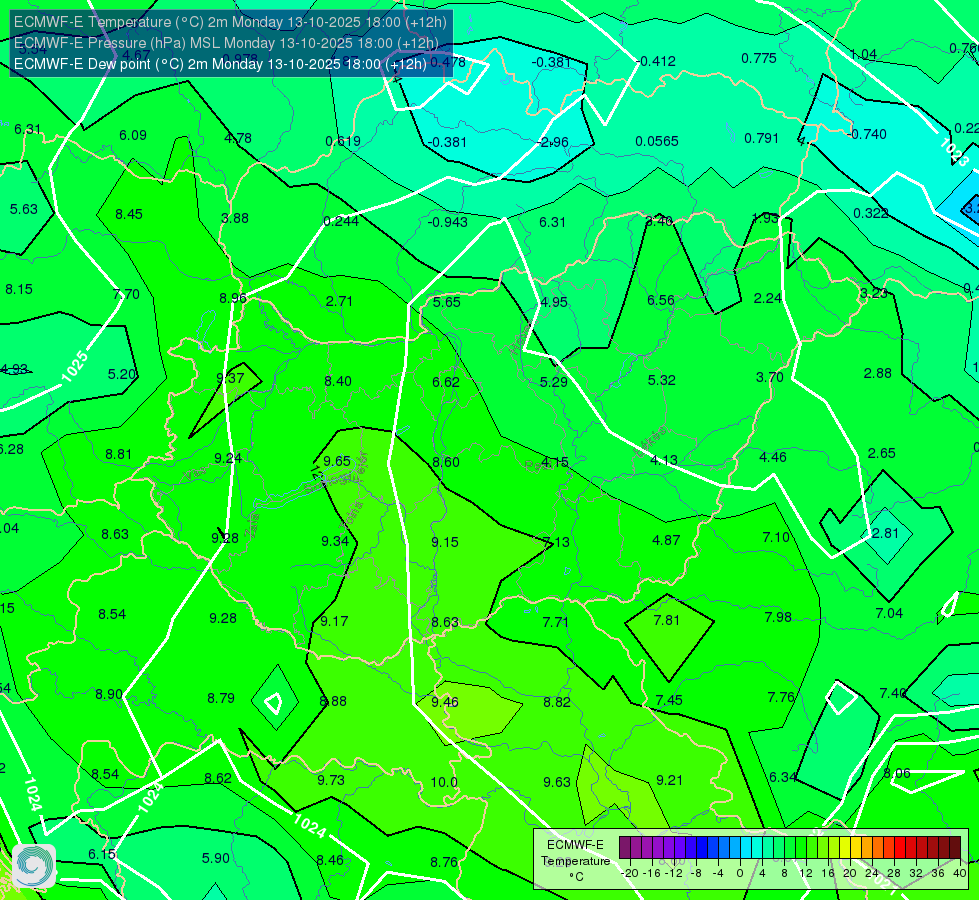Click the 8.96 dew point value
This screenshot has height=900, width=979.
tap(233, 298)
